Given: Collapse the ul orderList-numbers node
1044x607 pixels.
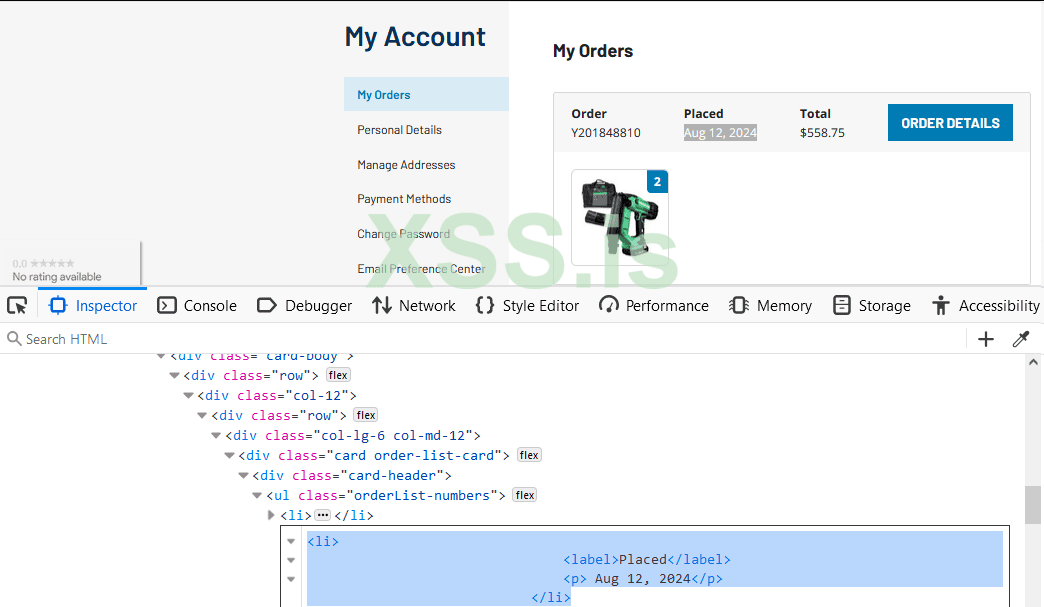Looking at the screenshot, I should point(257,495).
